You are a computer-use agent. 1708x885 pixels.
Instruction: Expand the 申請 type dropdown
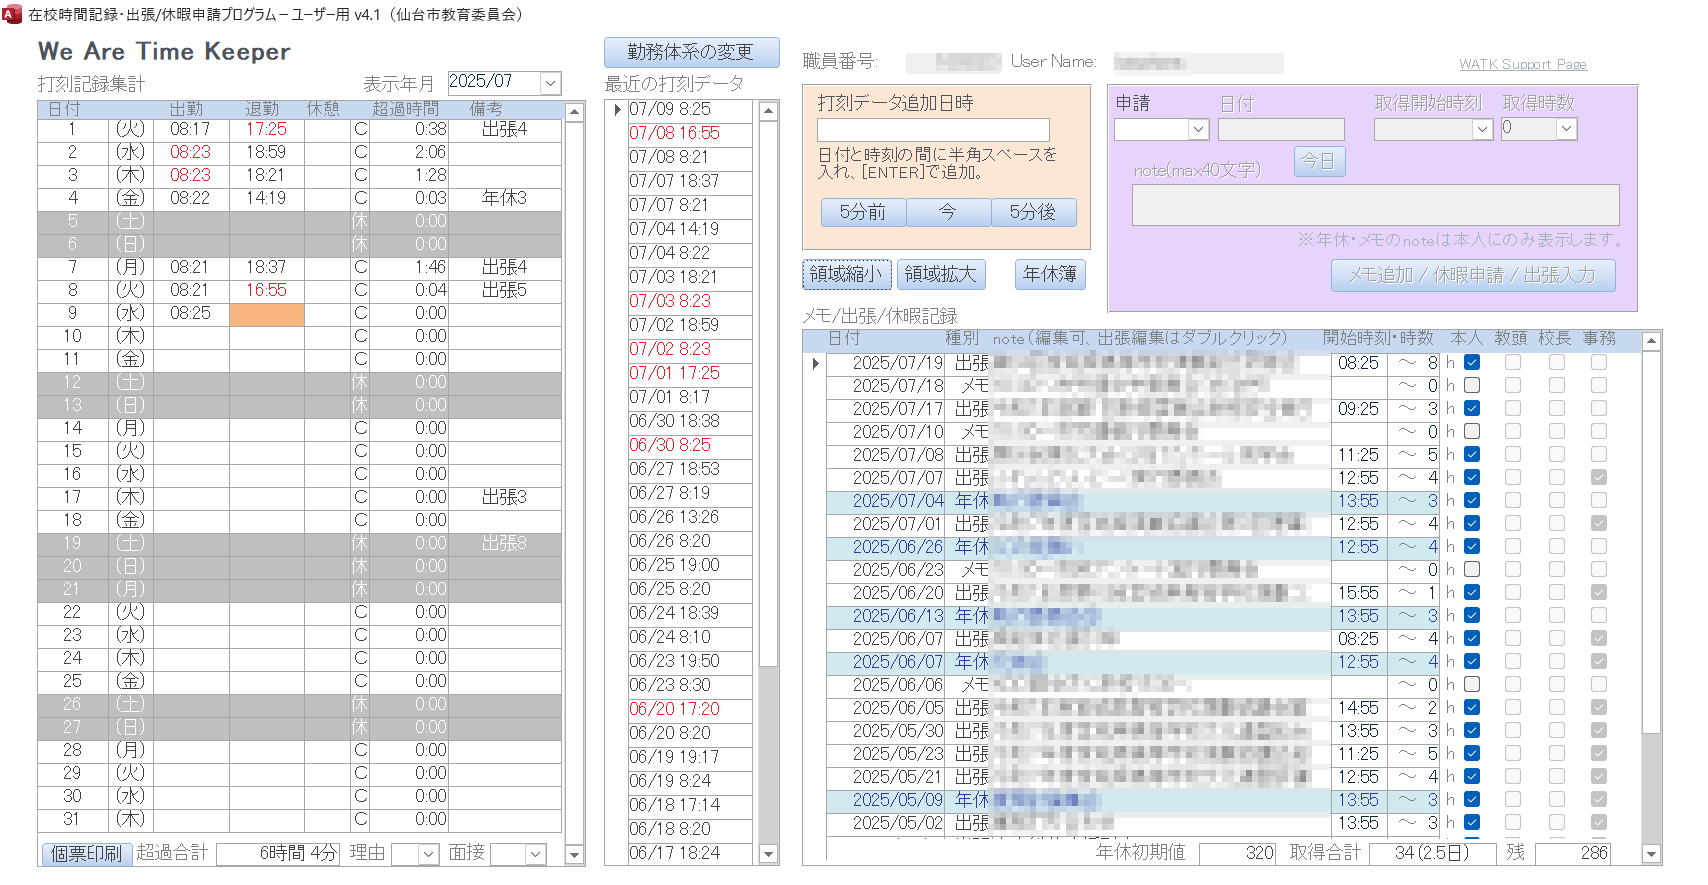coord(1198,129)
